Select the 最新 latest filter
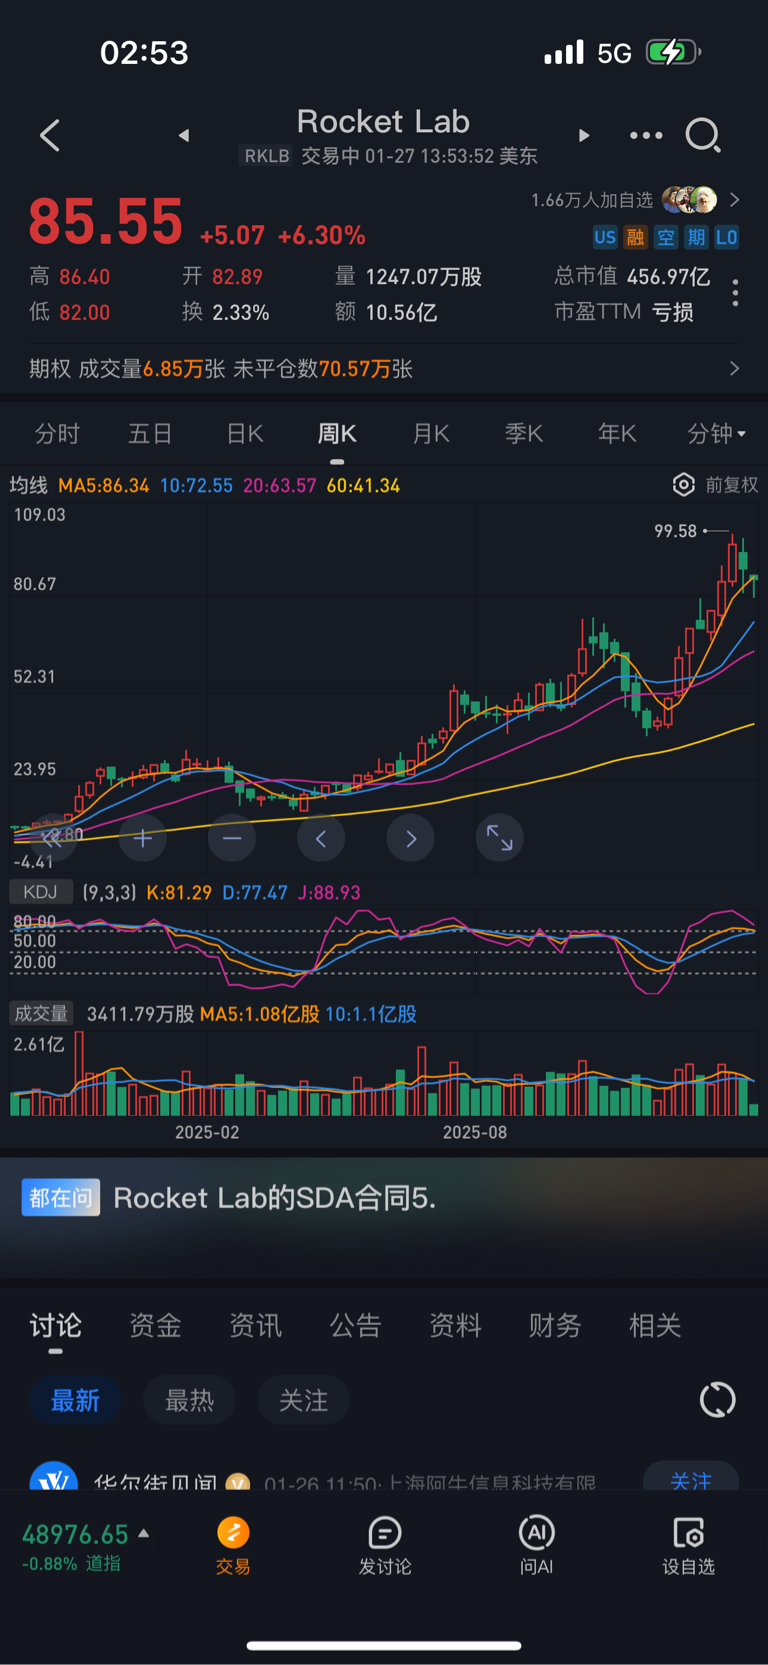 pos(75,1400)
